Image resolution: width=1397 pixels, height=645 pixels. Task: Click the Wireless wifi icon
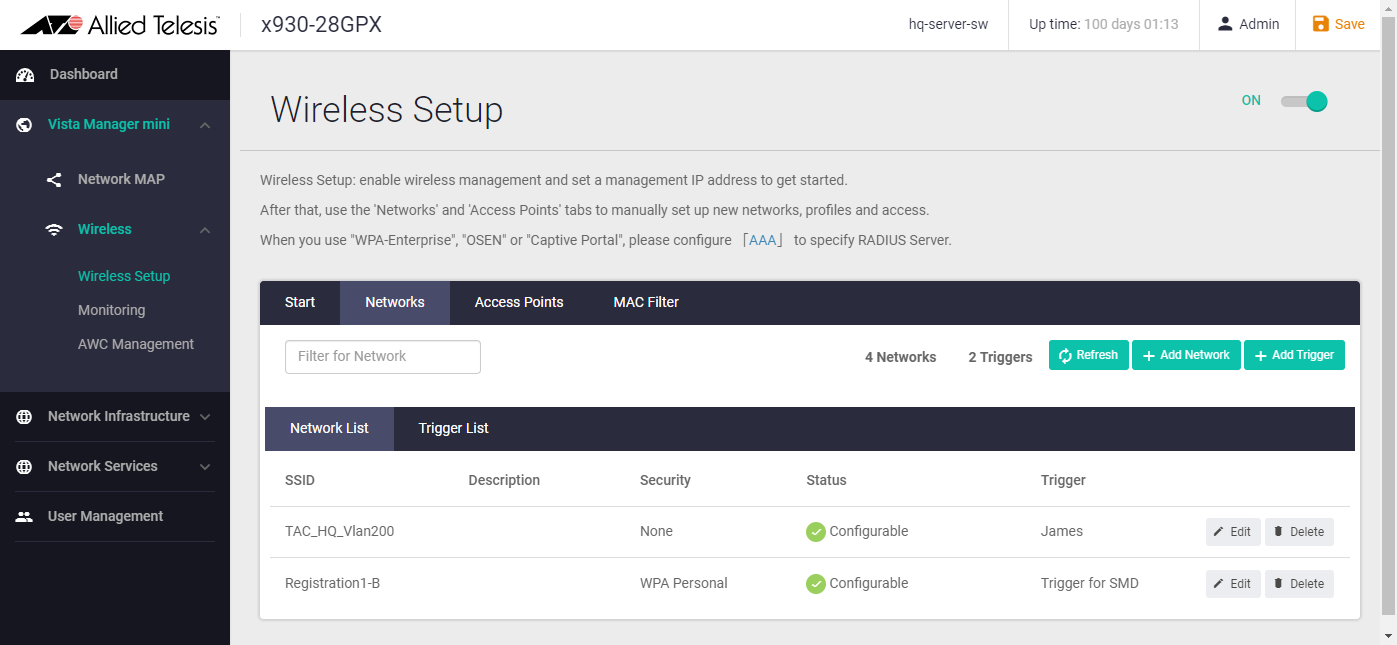click(x=55, y=230)
